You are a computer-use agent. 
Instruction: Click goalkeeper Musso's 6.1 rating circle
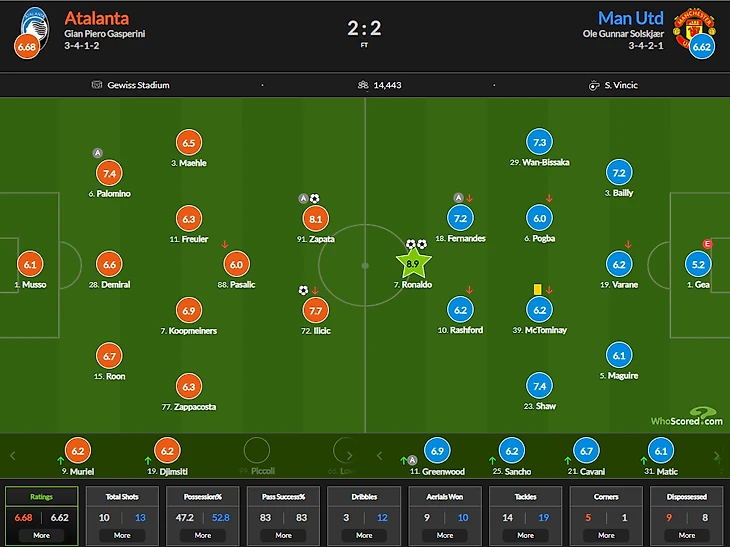click(30, 264)
